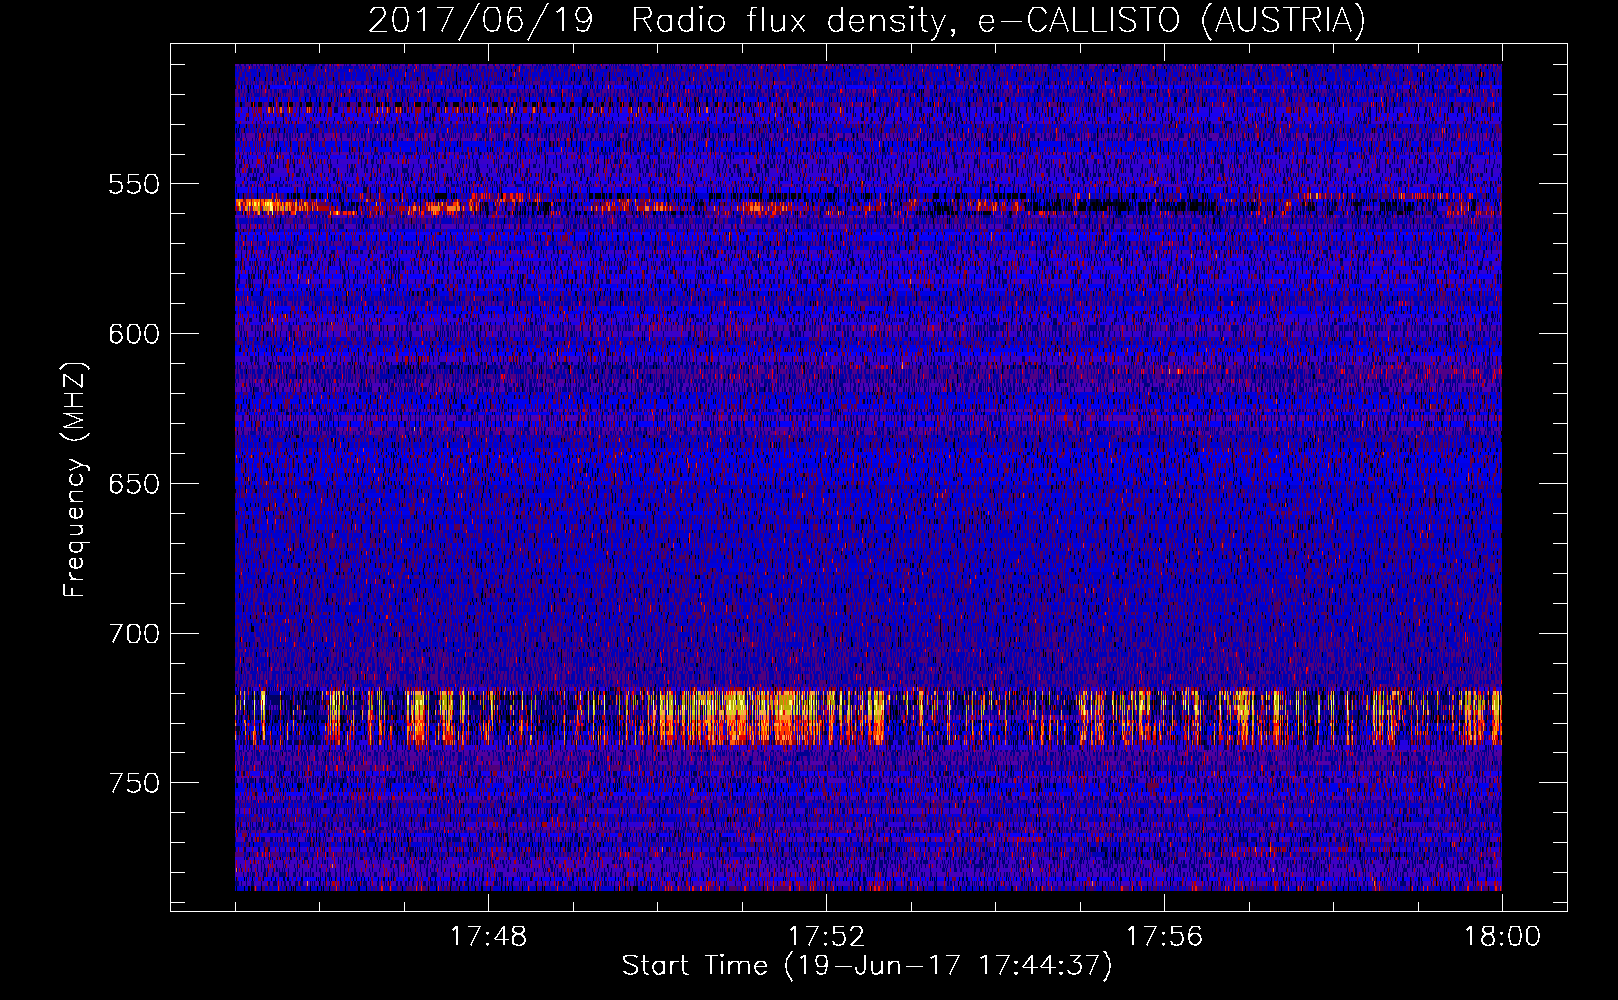Select the '750' frequency axis label
This screenshot has height=1000, width=1618.
click(134, 783)
